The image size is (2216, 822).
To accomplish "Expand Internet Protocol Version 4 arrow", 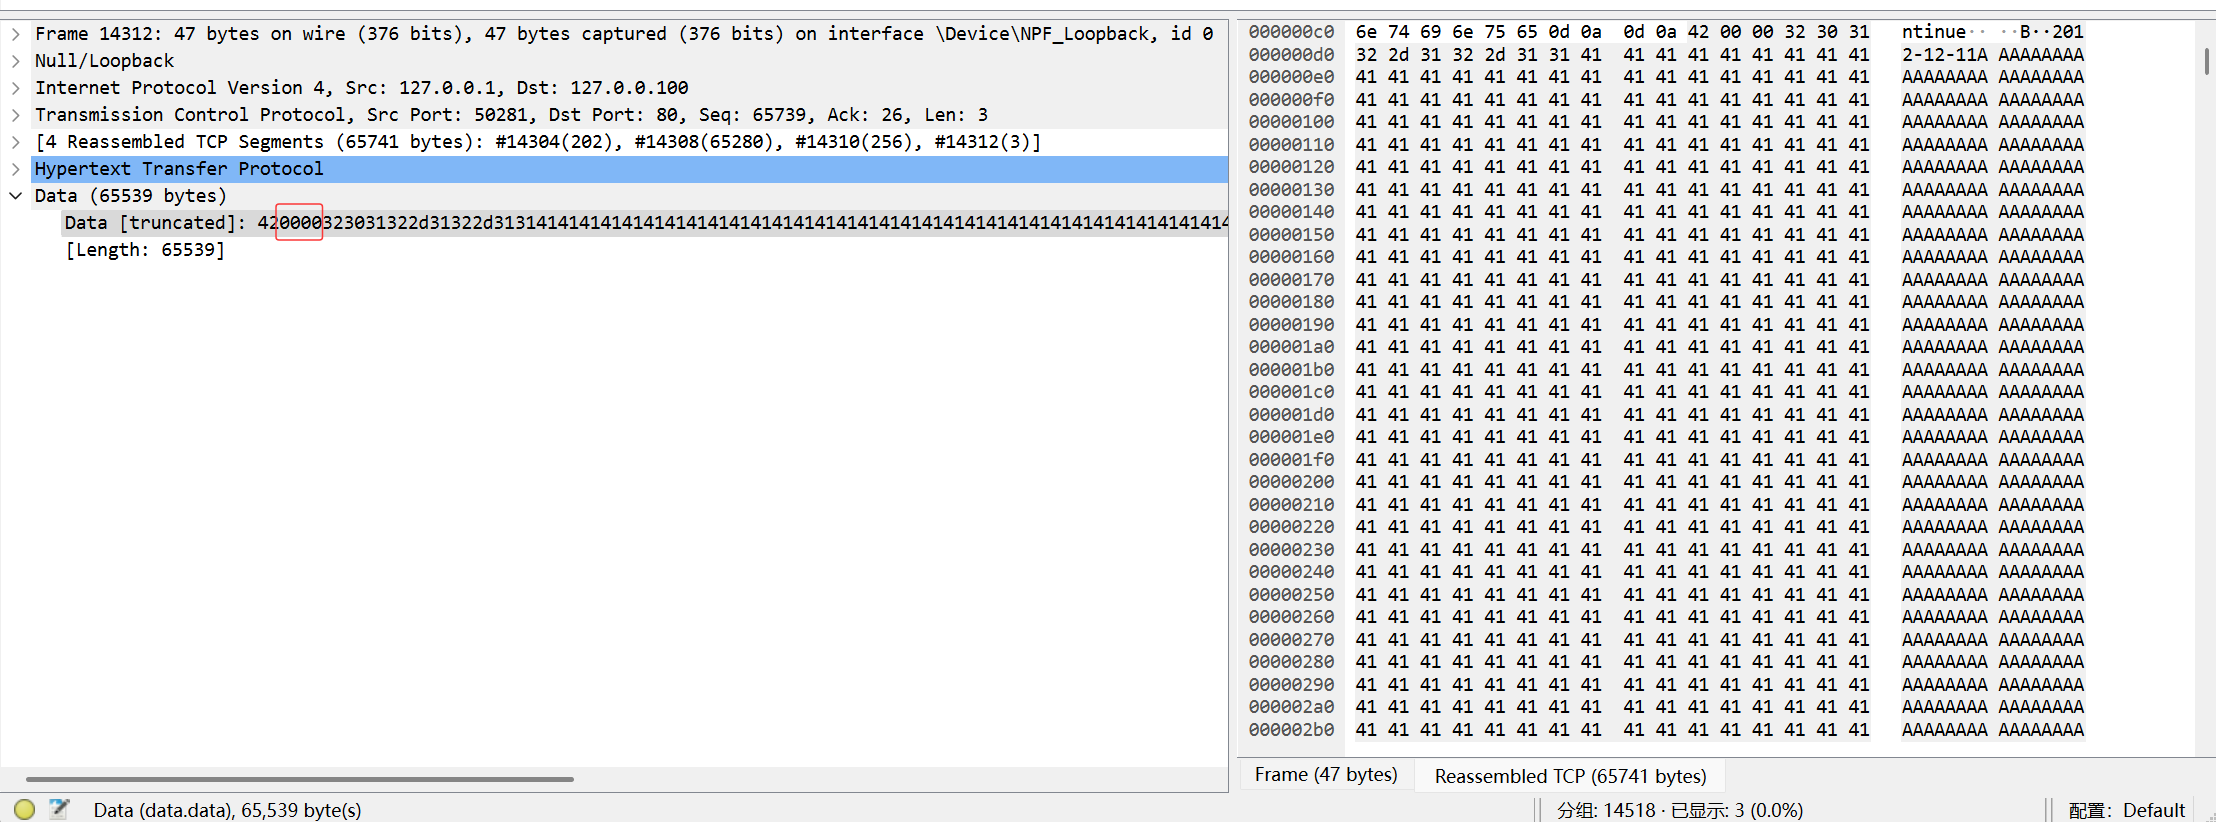I will click(x=16, y=88).
